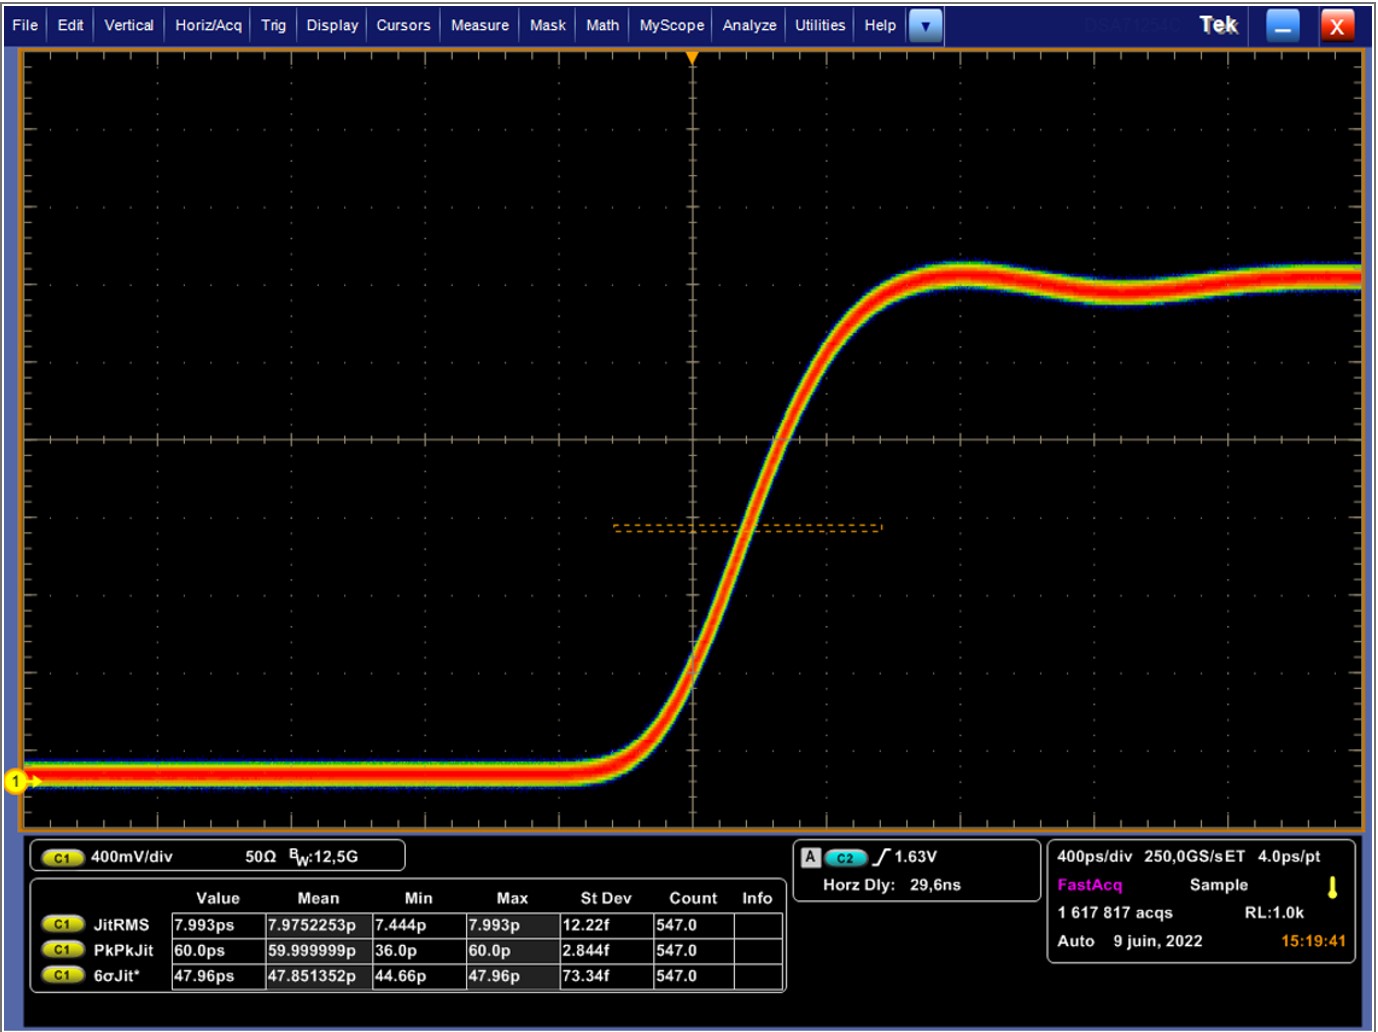Screen dimensions: 1378x1032
Task: Click the BW:12,5G bandwidth readout
Action: [x=323, y=857]
